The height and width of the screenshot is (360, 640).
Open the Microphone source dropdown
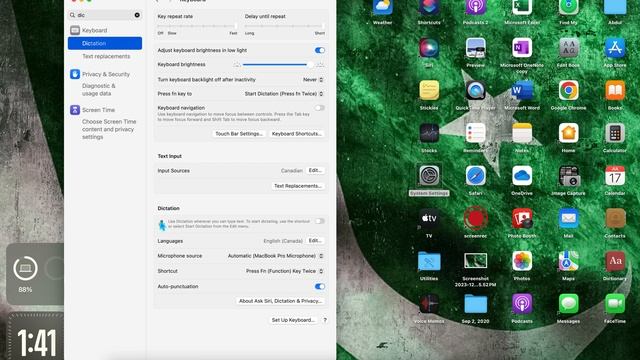pos(276,256)
